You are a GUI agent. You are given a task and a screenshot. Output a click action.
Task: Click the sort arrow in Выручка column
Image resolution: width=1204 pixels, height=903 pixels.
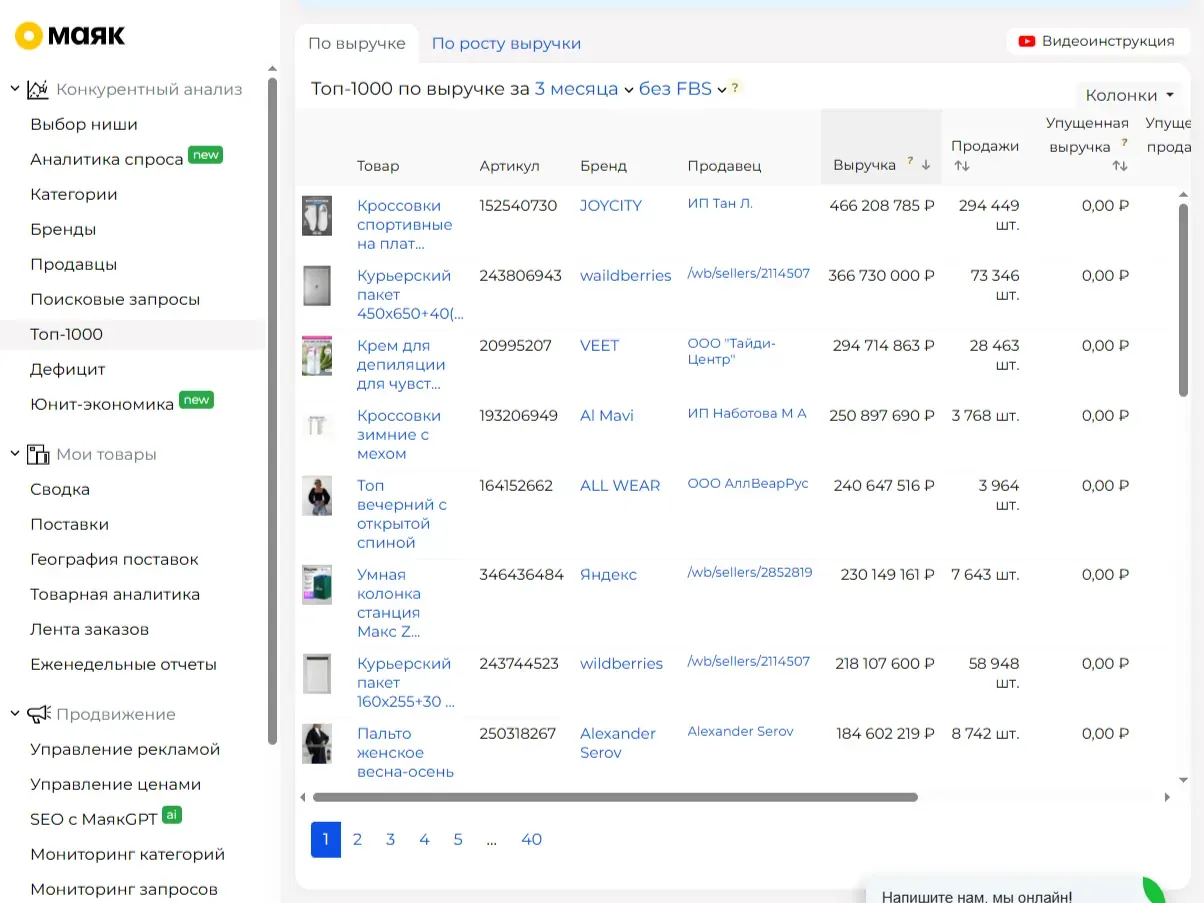(926, 165)
